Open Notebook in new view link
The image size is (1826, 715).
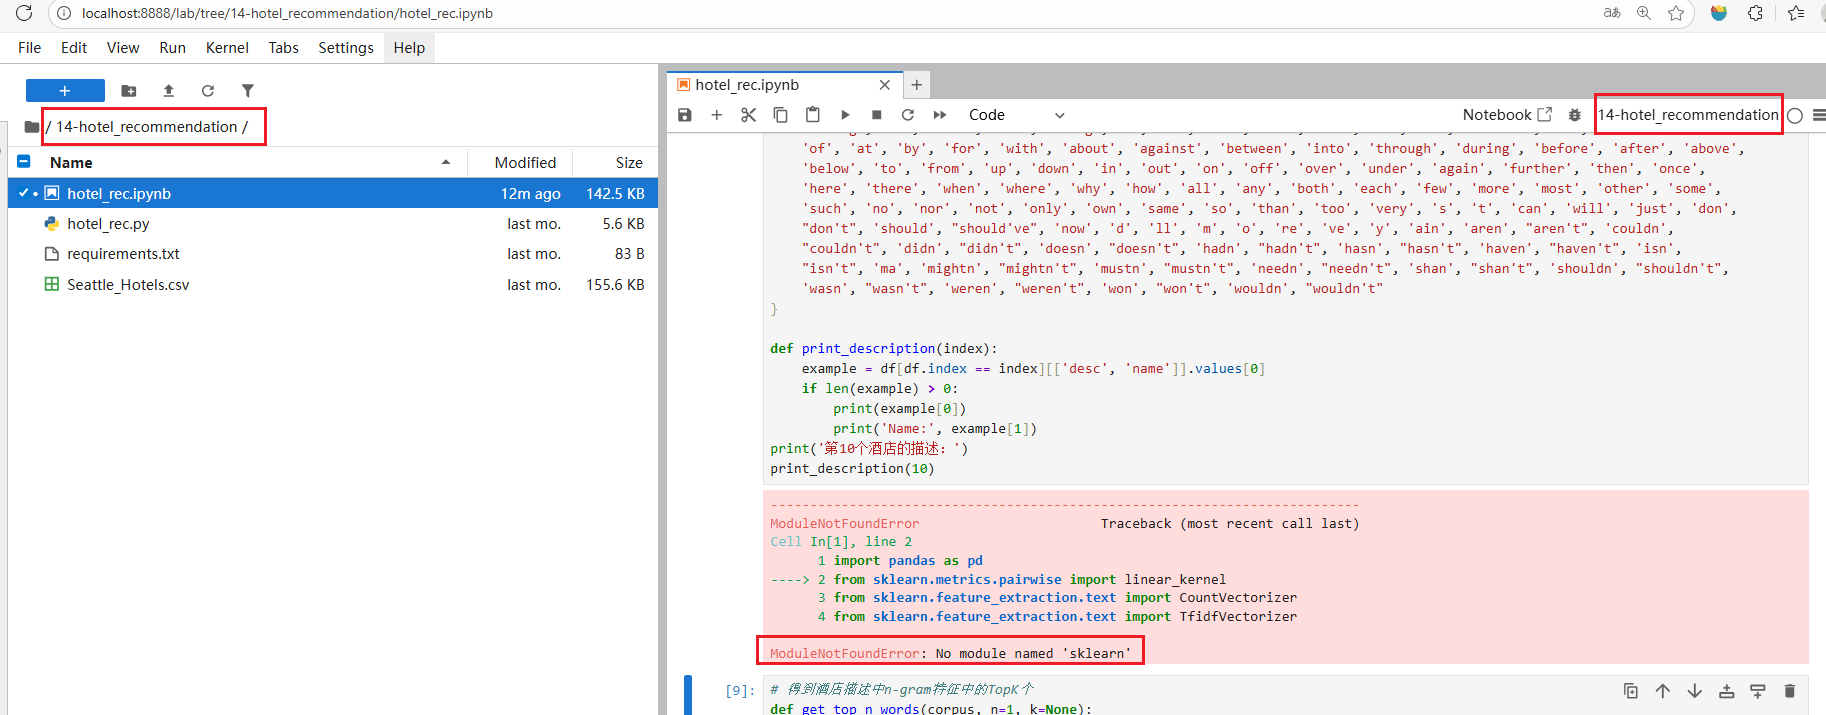pyautogui.click(x=1507, y=115)
